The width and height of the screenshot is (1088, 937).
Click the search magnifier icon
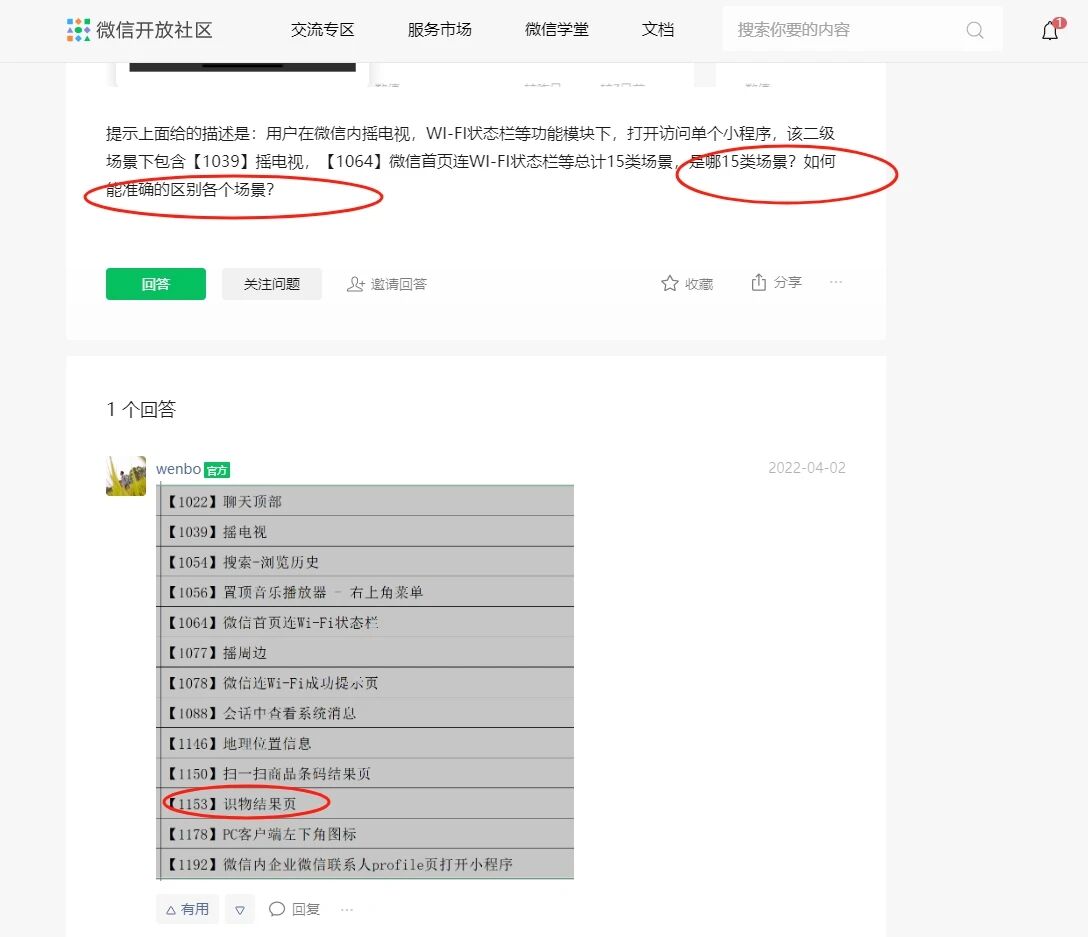tap(975, 30)
